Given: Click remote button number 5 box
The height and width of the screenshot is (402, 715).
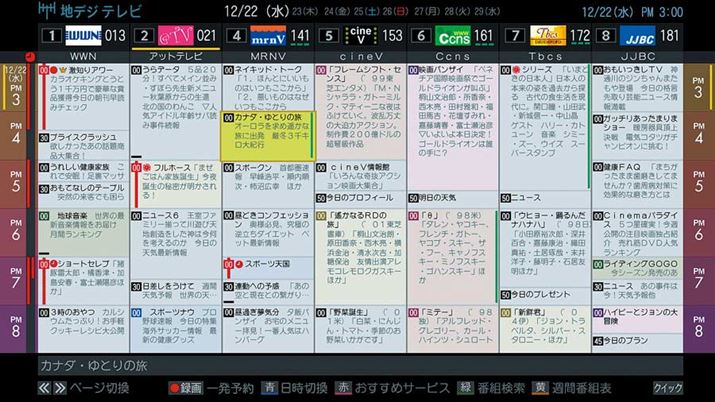Looking at the screenshot, I should coord(329,36).
